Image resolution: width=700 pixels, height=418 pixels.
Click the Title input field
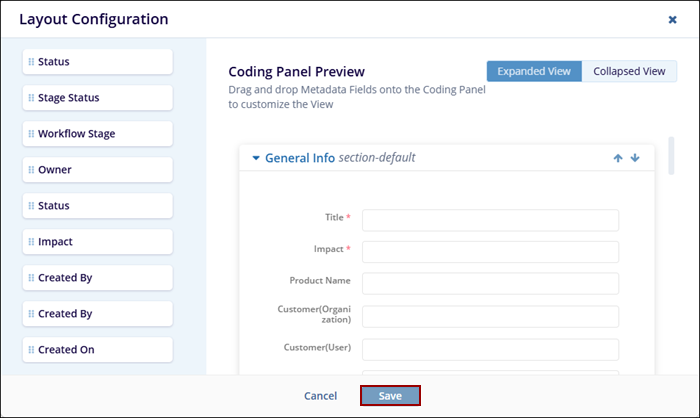[x=490, y=220]
